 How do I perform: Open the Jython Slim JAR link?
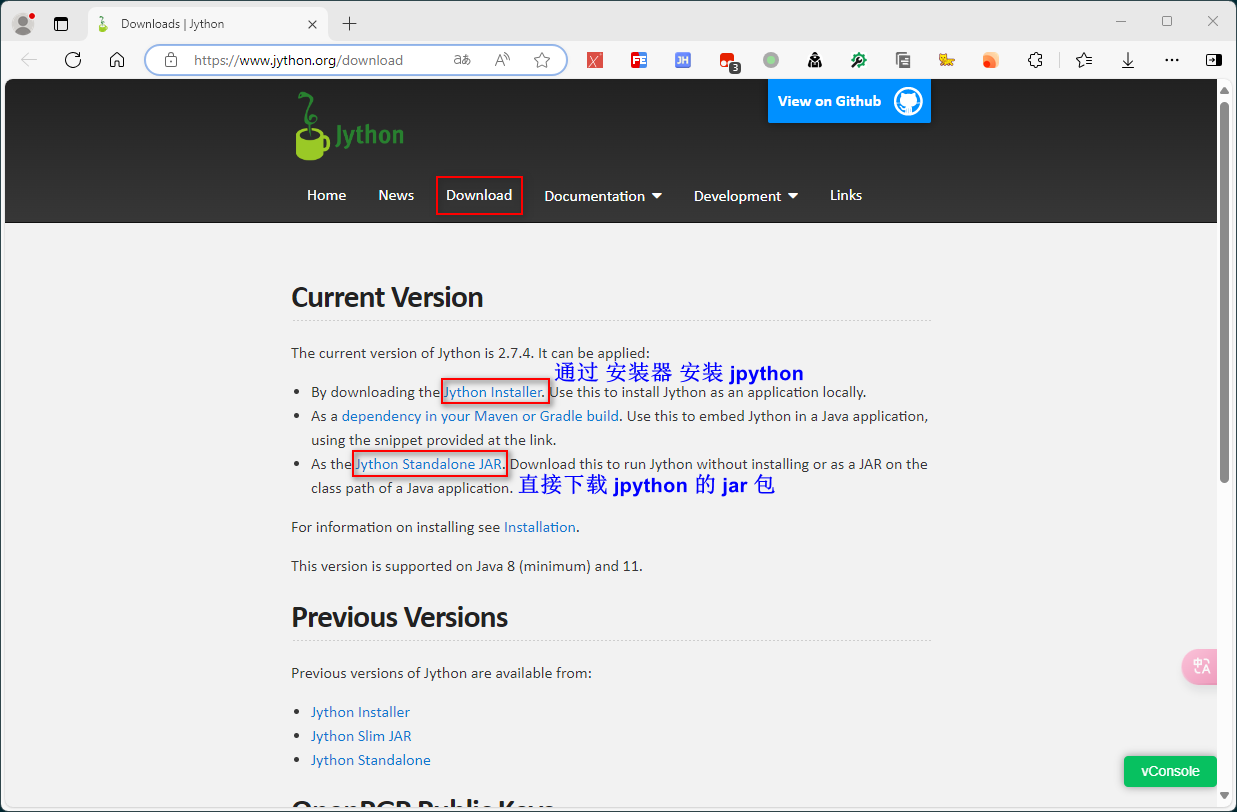click(x=361, y=735)
